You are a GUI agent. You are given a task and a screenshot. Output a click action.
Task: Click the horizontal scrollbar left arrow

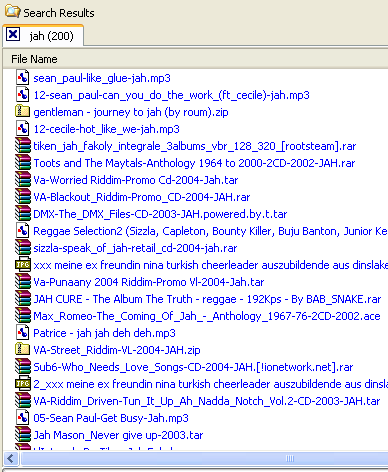point(11,459)
